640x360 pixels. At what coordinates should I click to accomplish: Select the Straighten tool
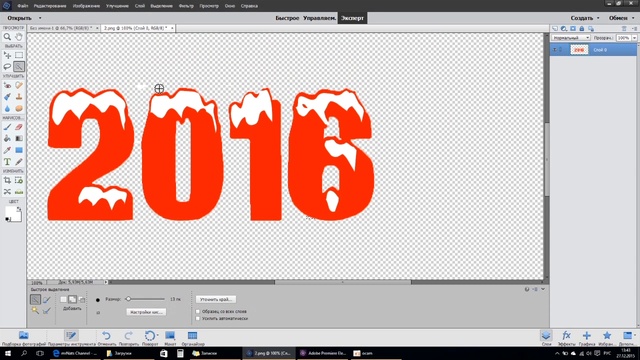click(x=19, y=191)
